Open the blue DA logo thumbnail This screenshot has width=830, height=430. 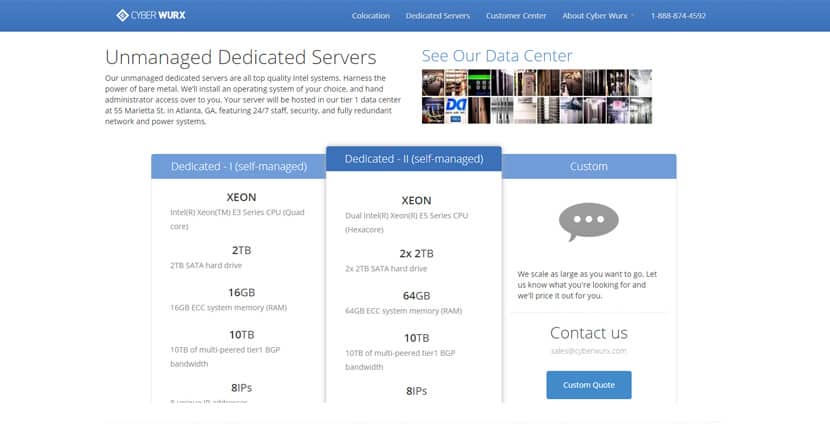(456, 110)
